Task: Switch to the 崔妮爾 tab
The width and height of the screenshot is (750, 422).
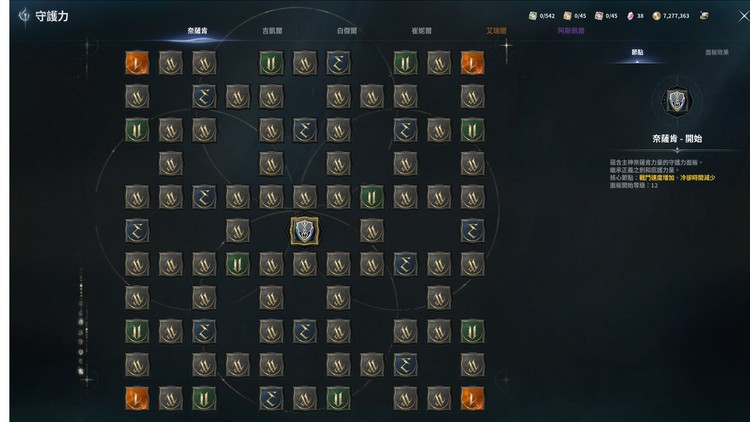Action: (421, 31)
